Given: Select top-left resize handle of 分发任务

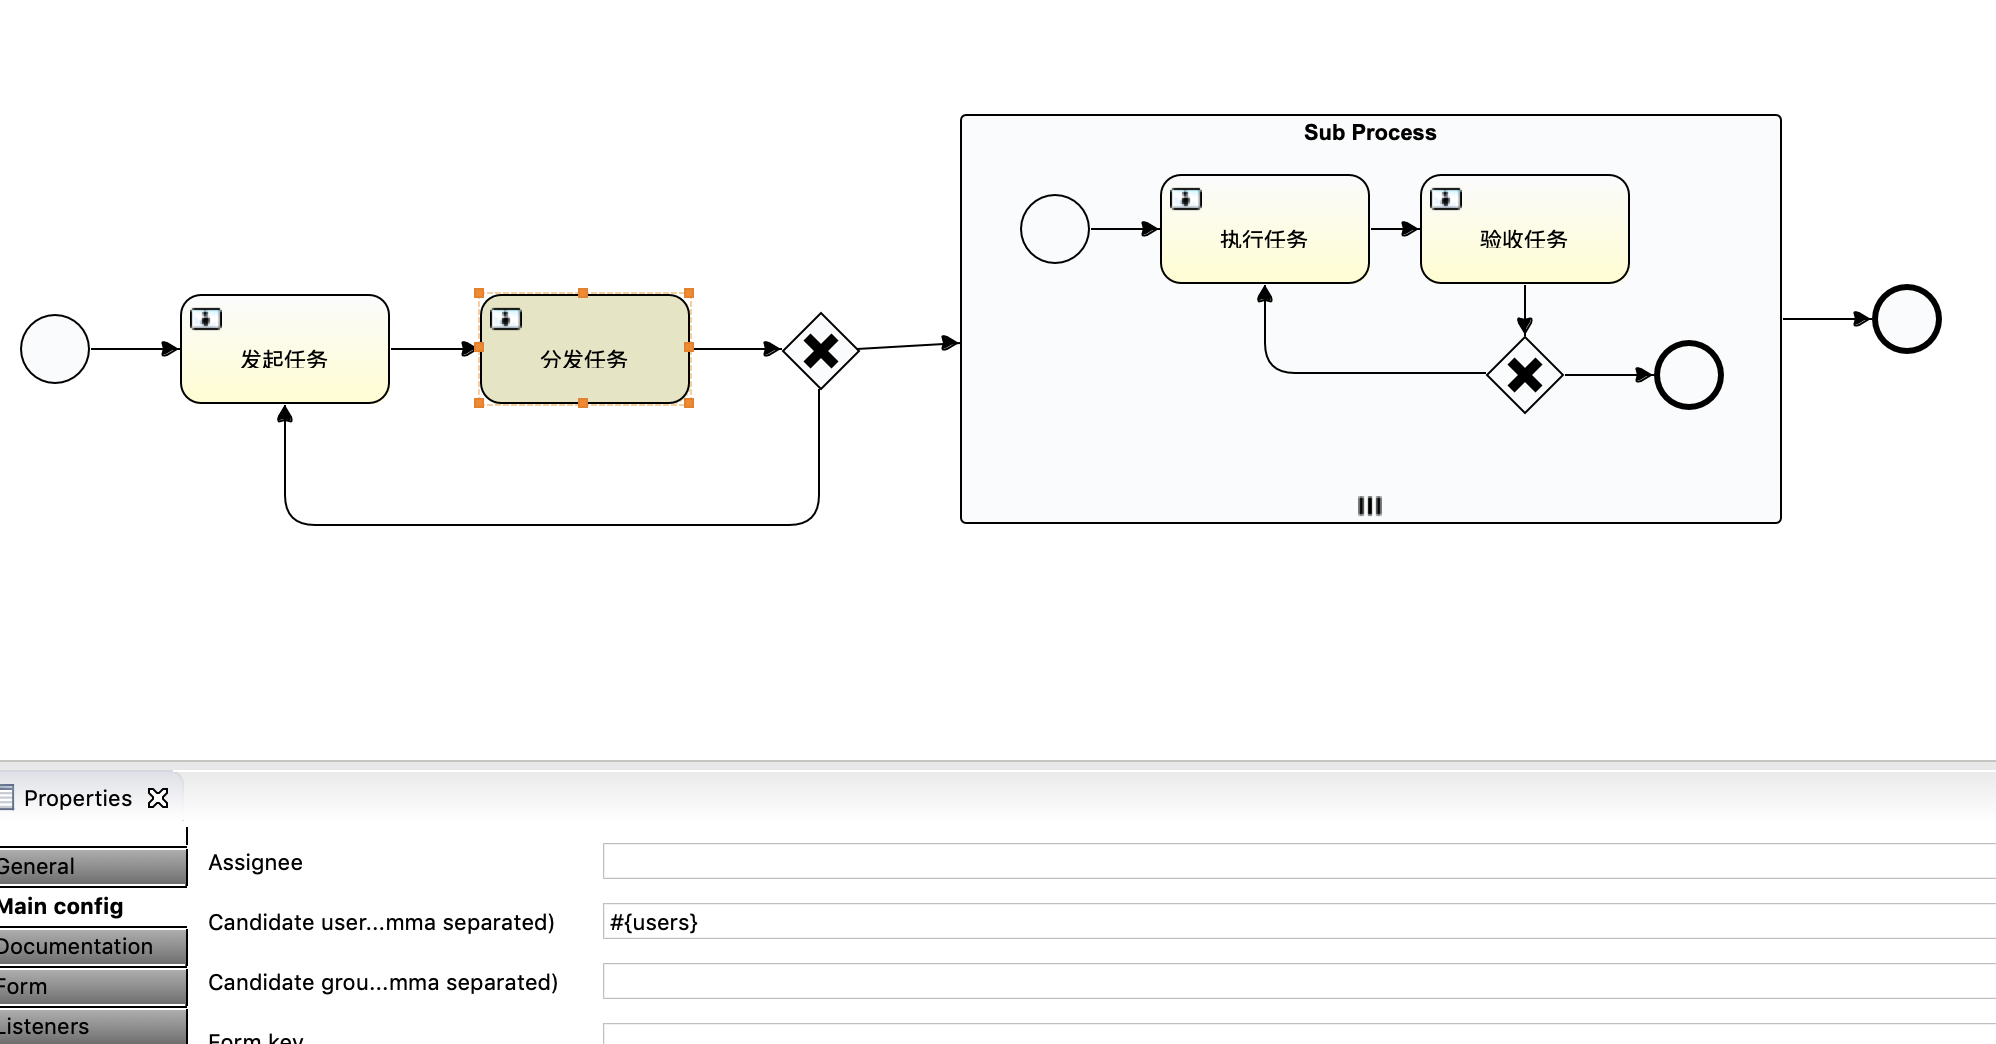Looking at the screenshot, I should (x=479, y=293).
